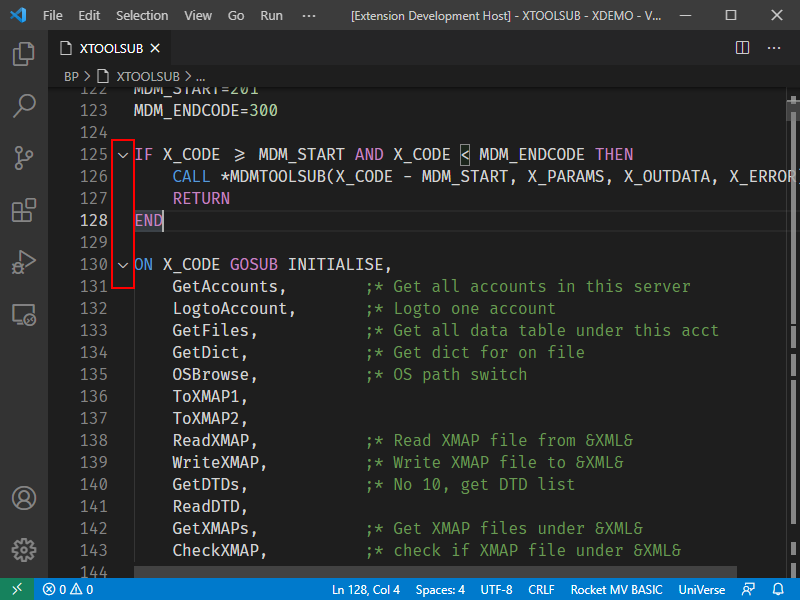The image size is (800, 600).
Task: Open the Extensions view icon
Action: 23,210
